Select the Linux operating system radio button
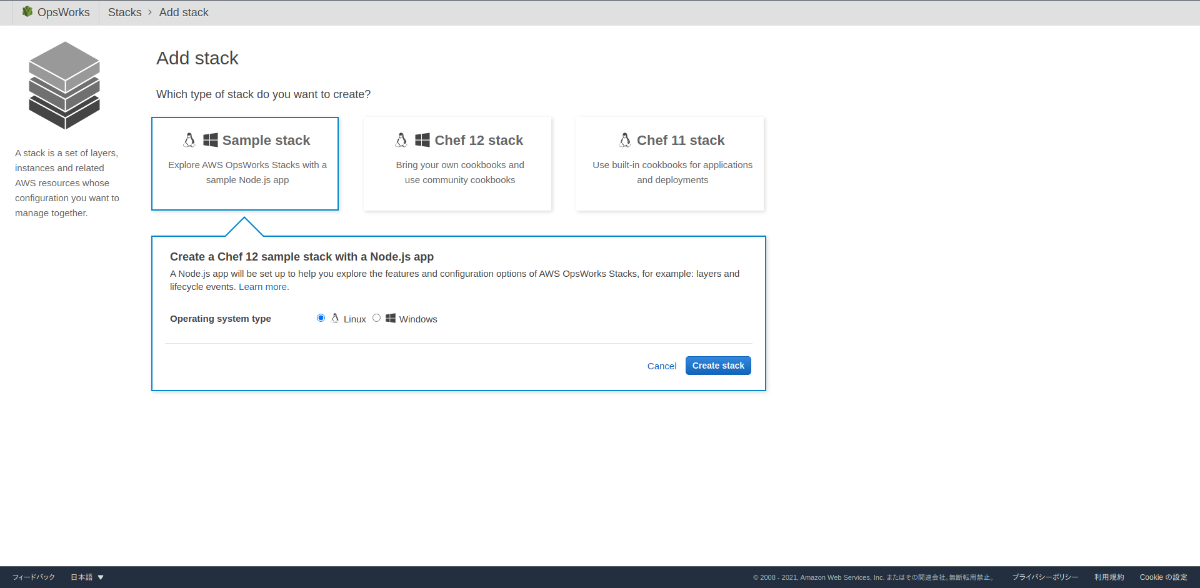 tap(321, 318)
